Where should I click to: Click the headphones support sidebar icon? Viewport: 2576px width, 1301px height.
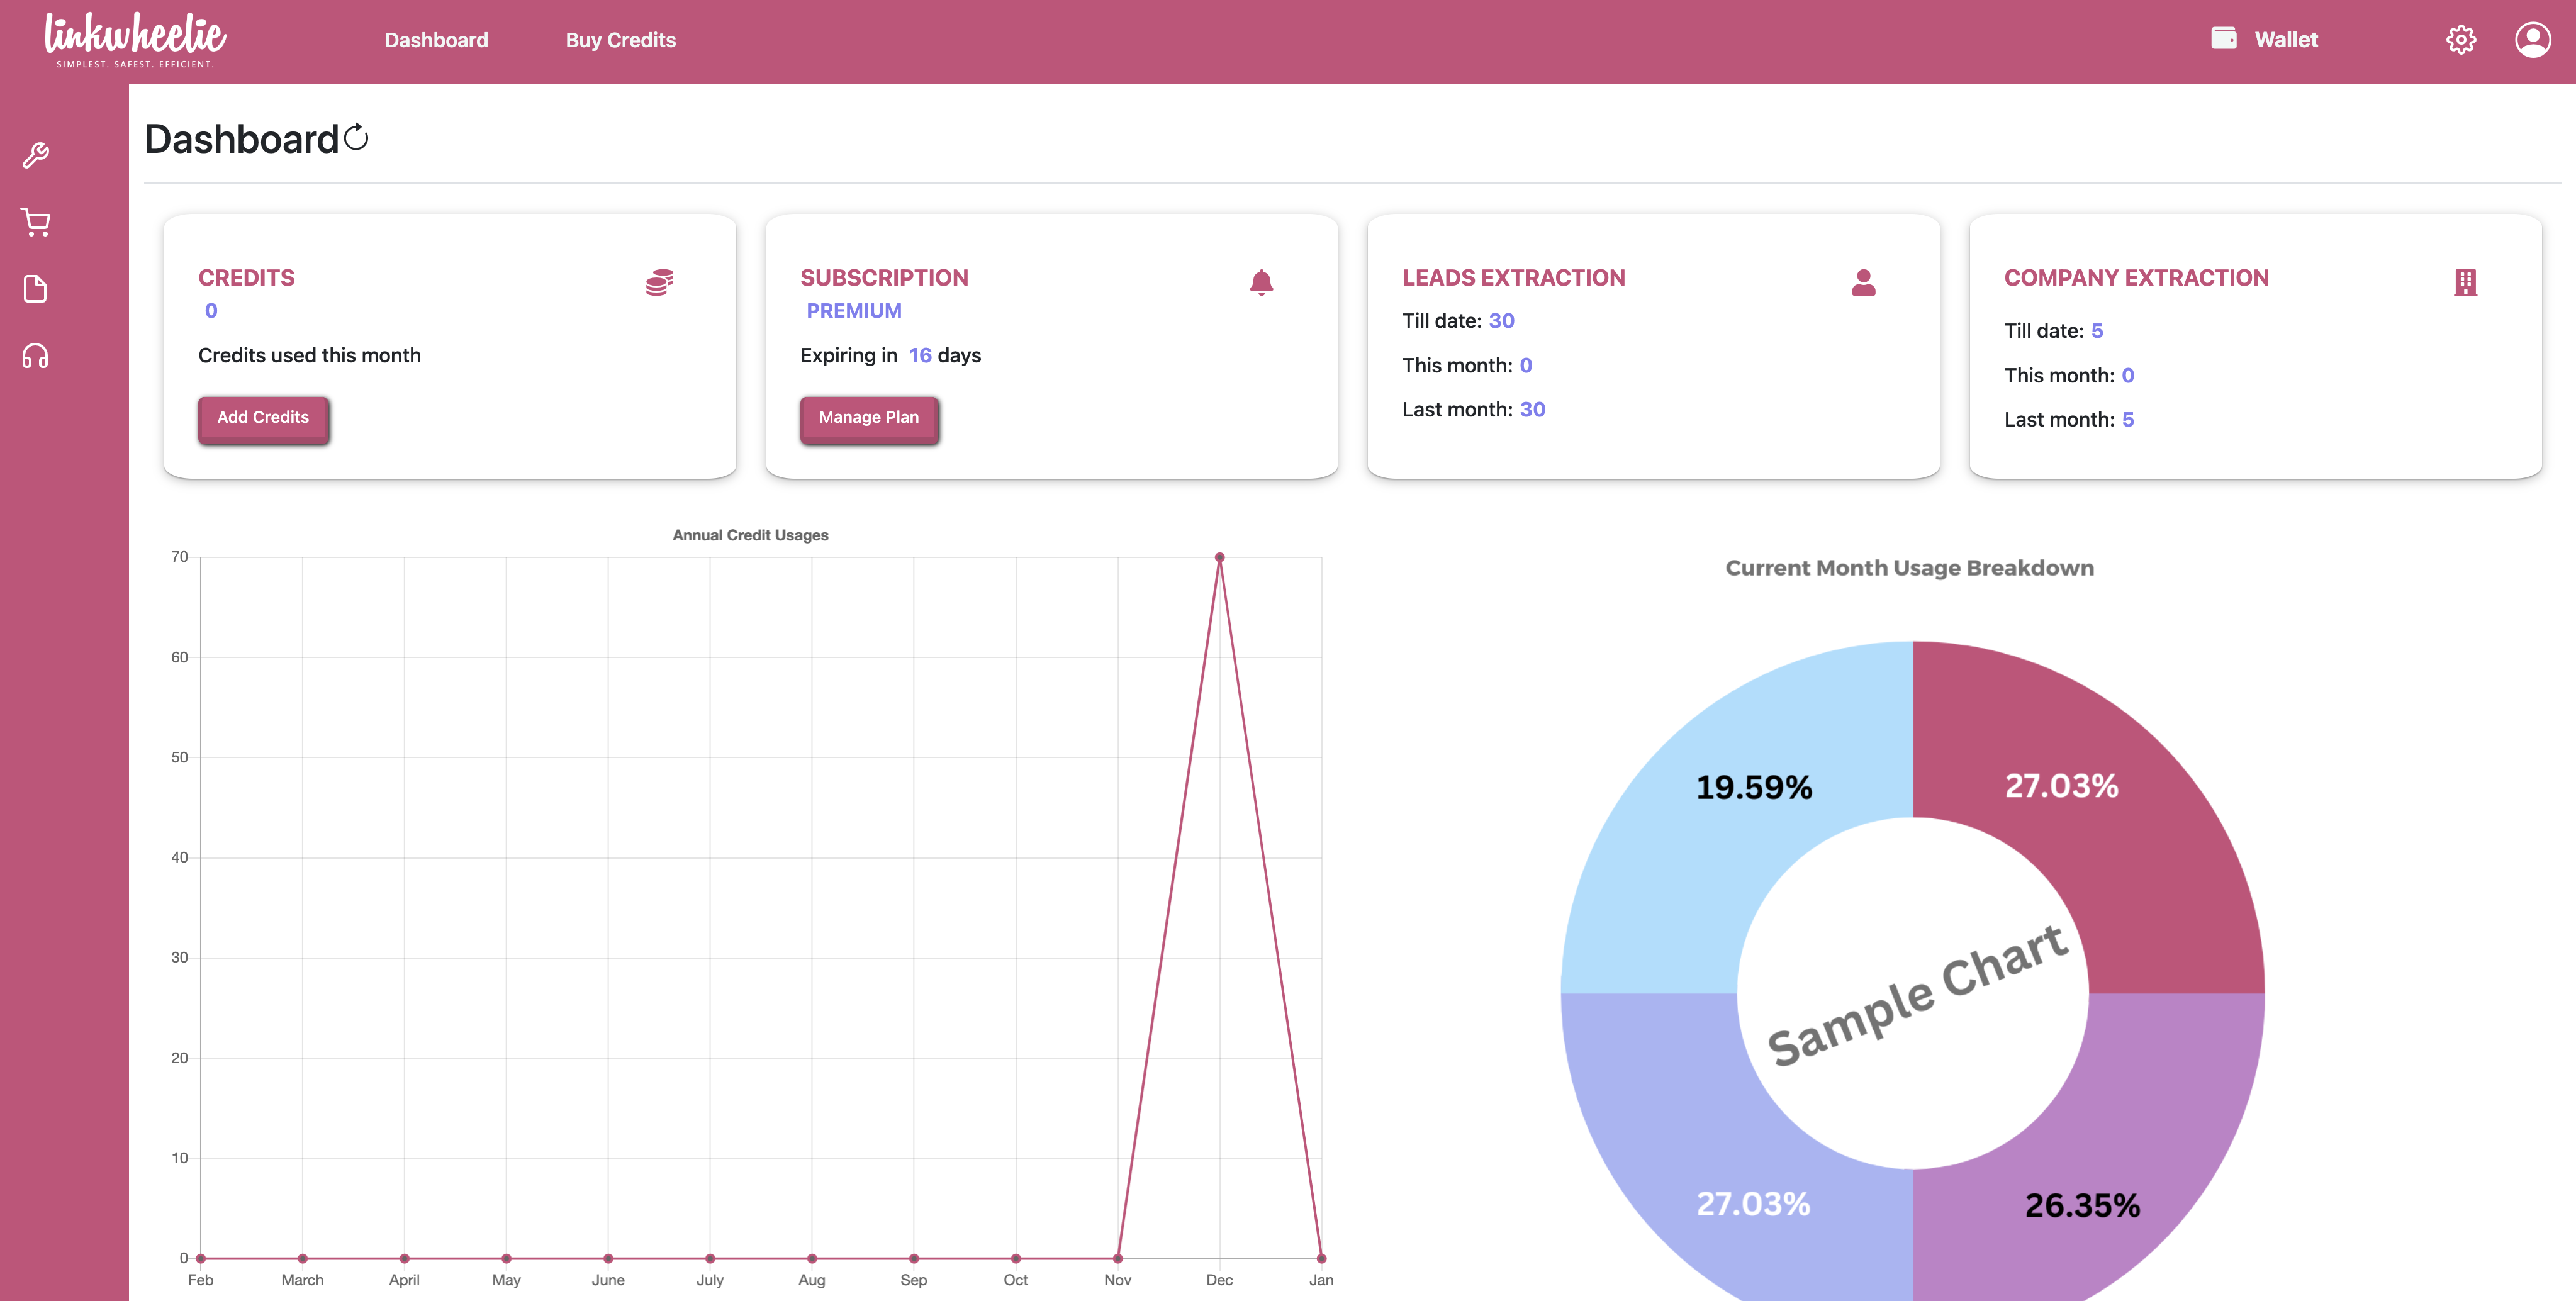coord(36,356)
